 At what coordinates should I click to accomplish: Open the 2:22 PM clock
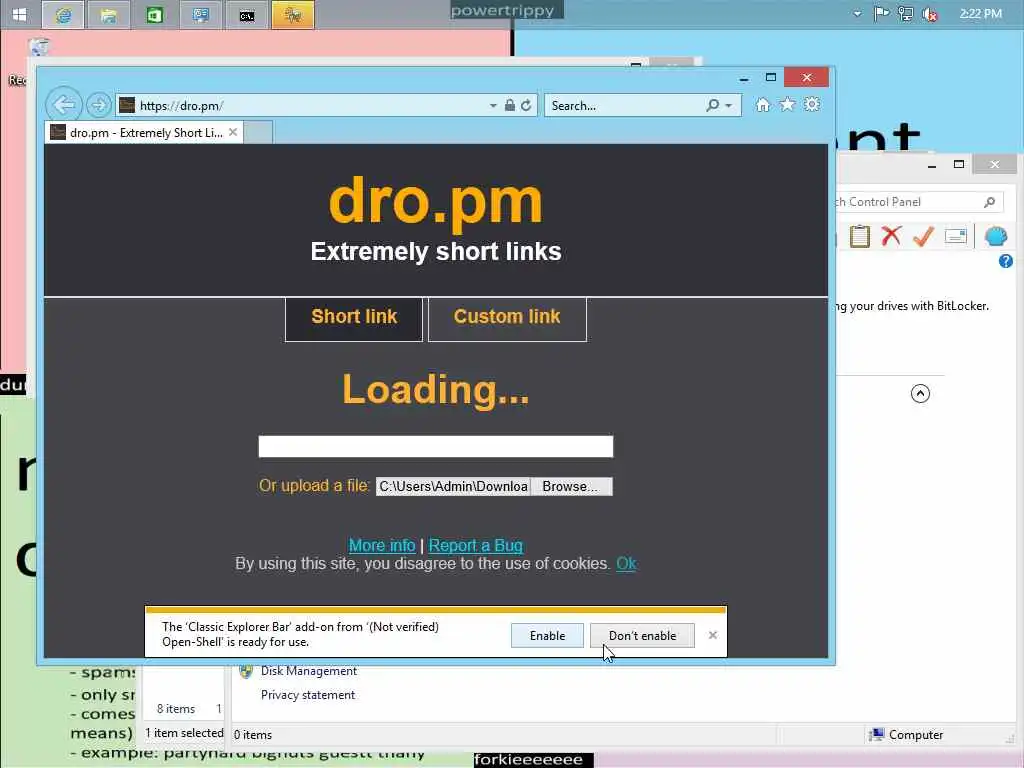980,14
